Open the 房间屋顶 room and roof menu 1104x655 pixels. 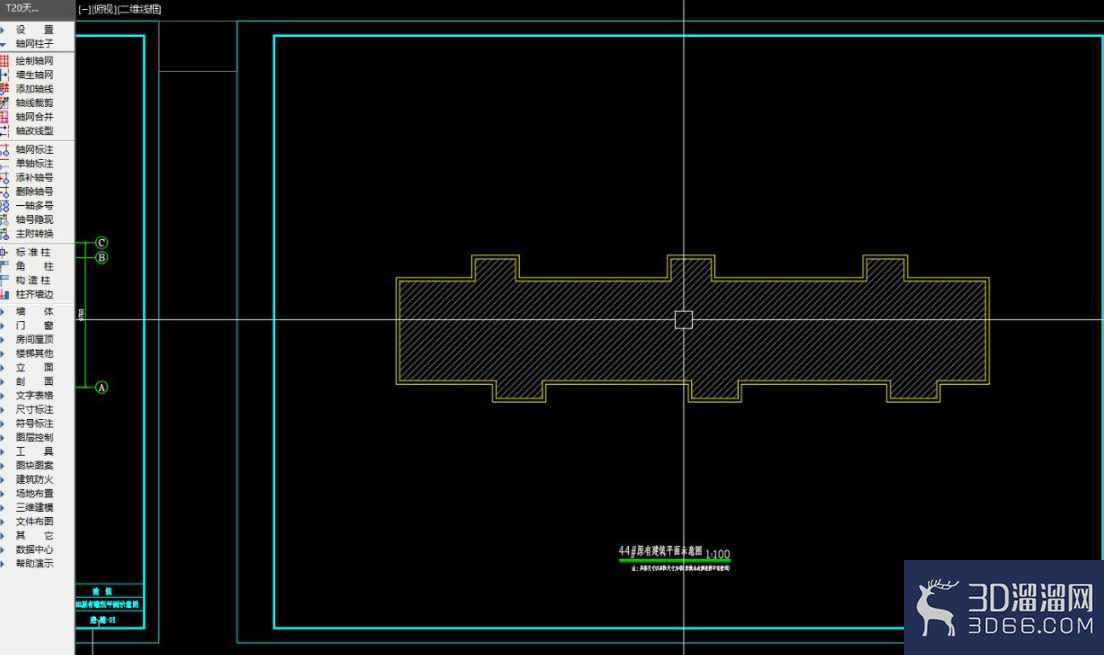click(x=34, y=339)
